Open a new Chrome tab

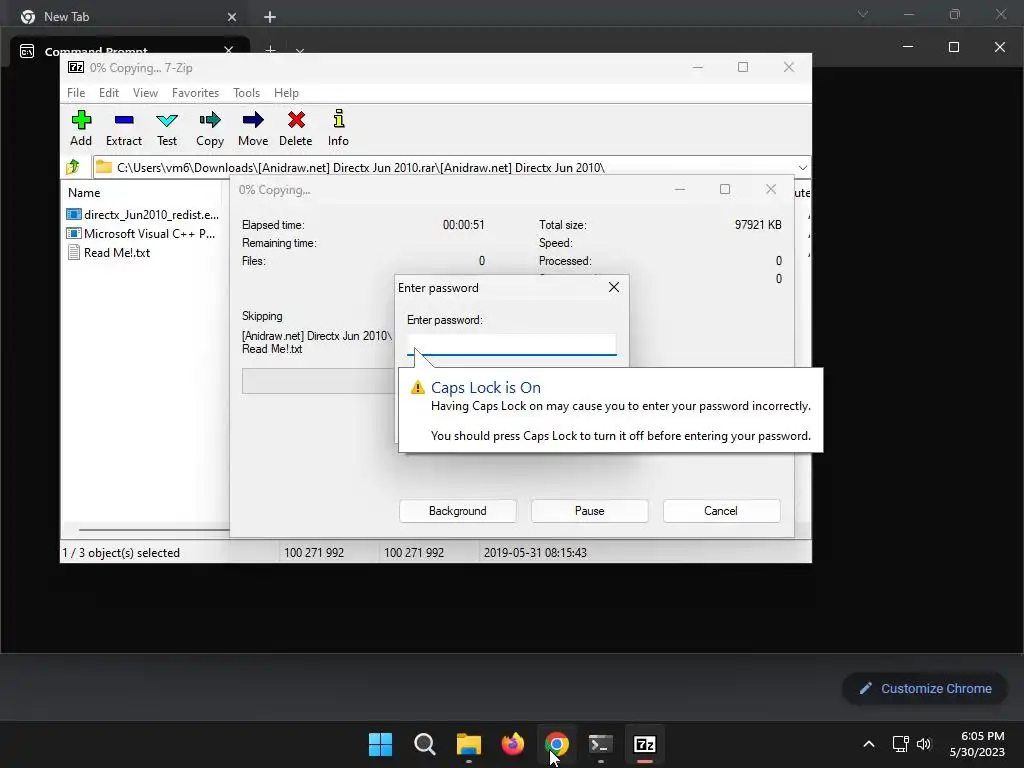(x=270, y=17)
